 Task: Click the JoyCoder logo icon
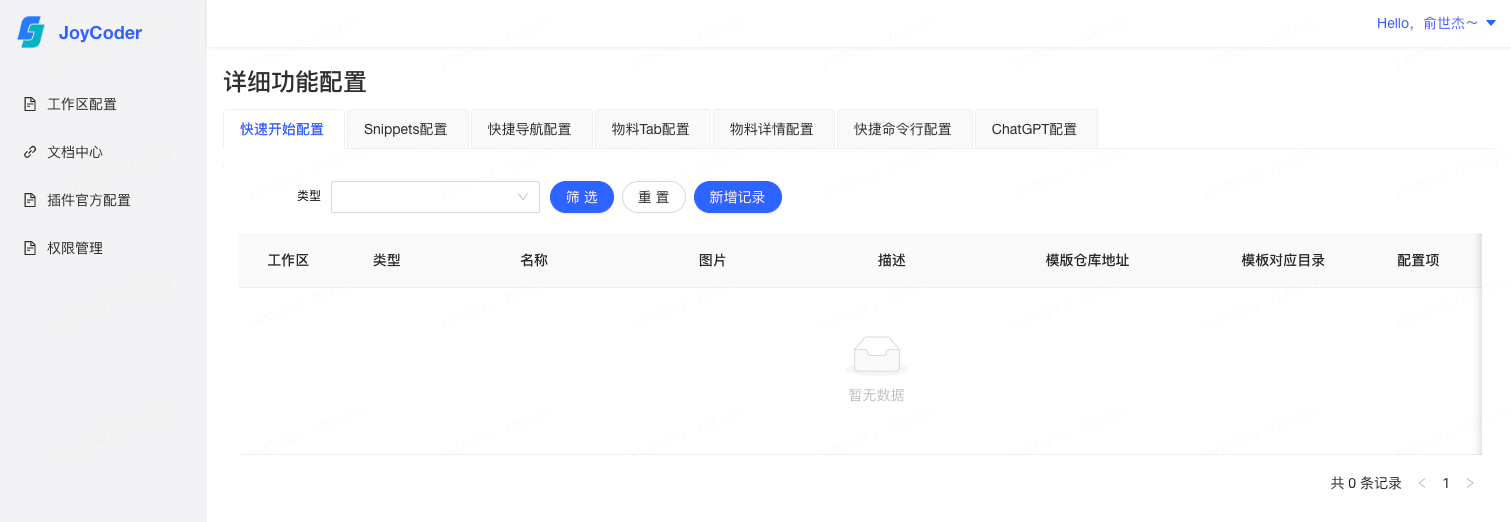pos(32,32)
